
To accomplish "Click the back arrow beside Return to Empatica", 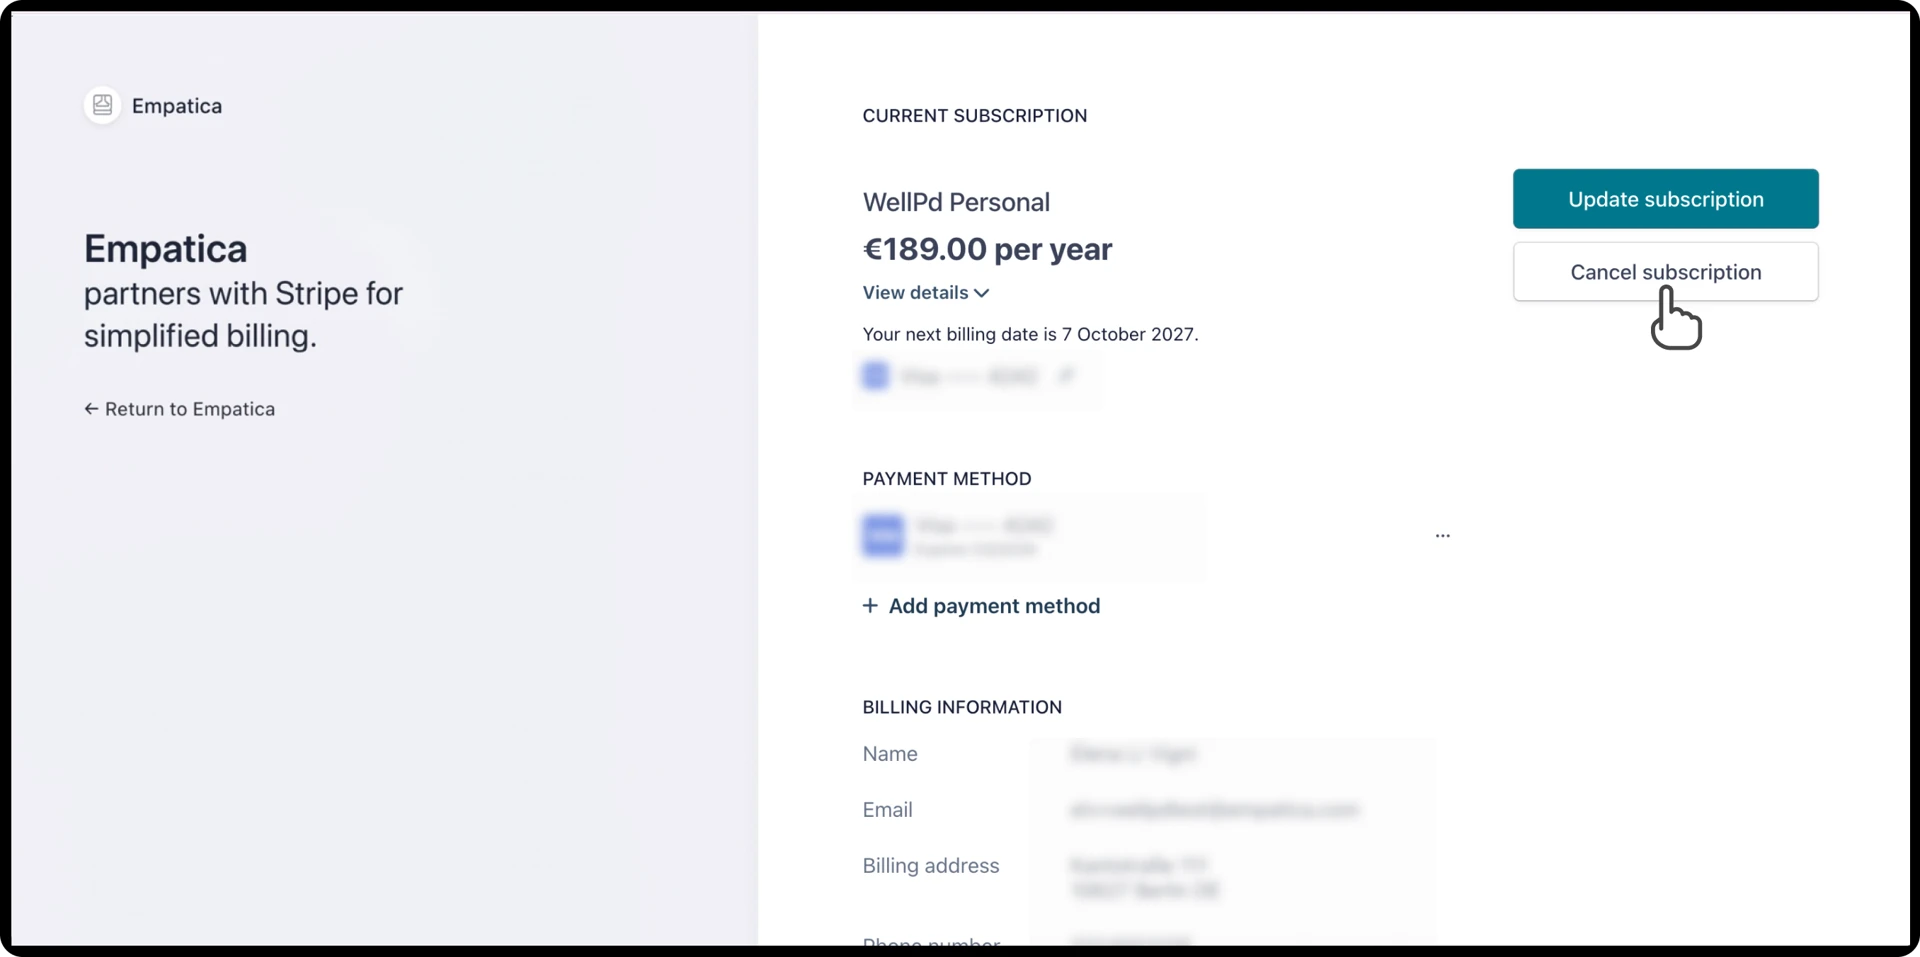I will coord(91,409).
